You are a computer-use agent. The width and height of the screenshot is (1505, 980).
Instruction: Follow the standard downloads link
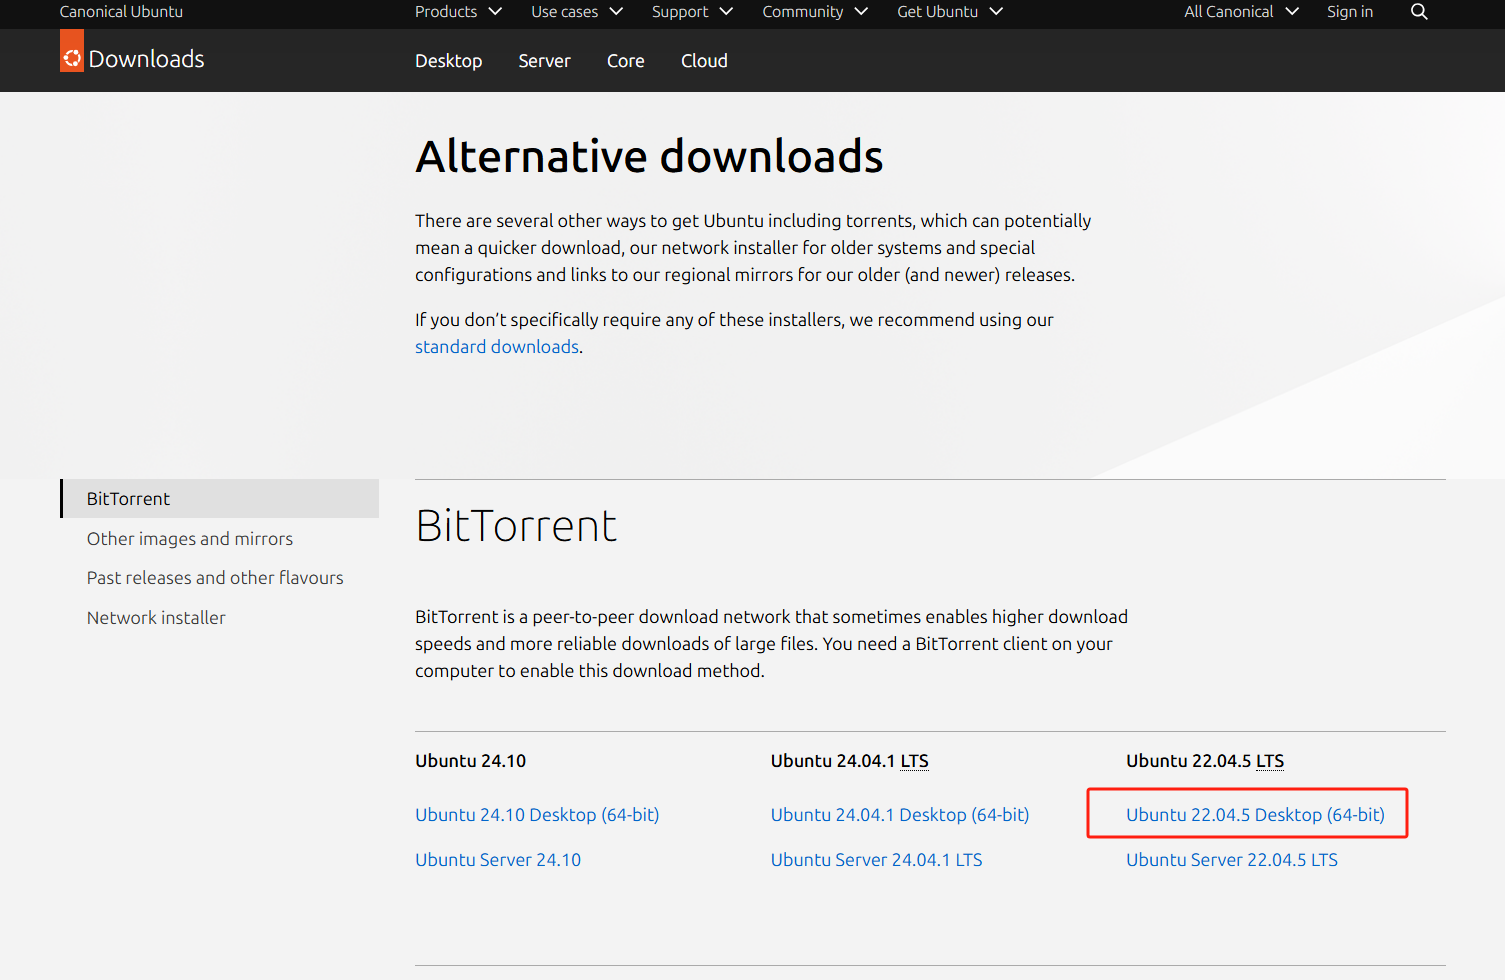(497, 347)
